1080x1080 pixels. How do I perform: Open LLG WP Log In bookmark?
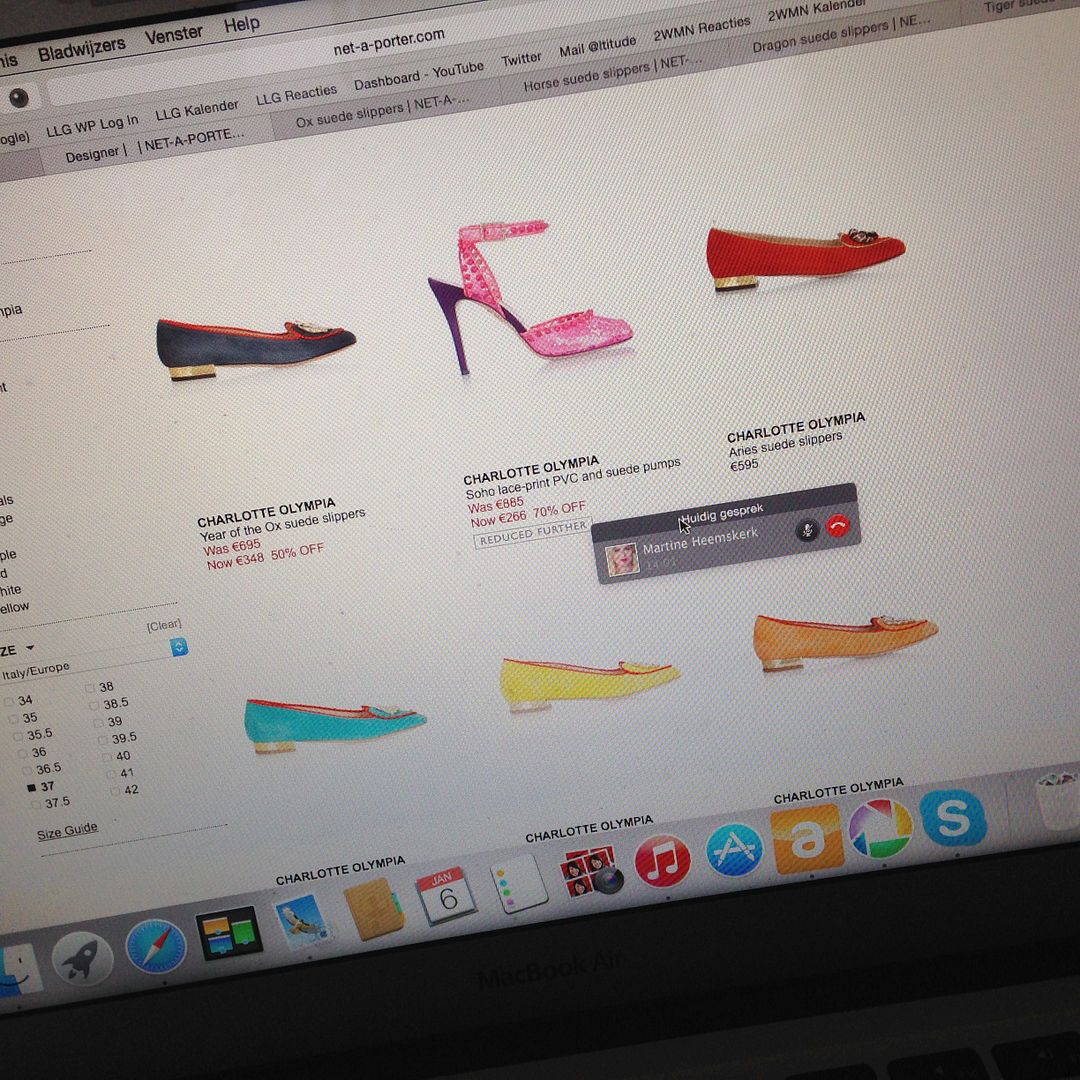(x=92, y=126)
